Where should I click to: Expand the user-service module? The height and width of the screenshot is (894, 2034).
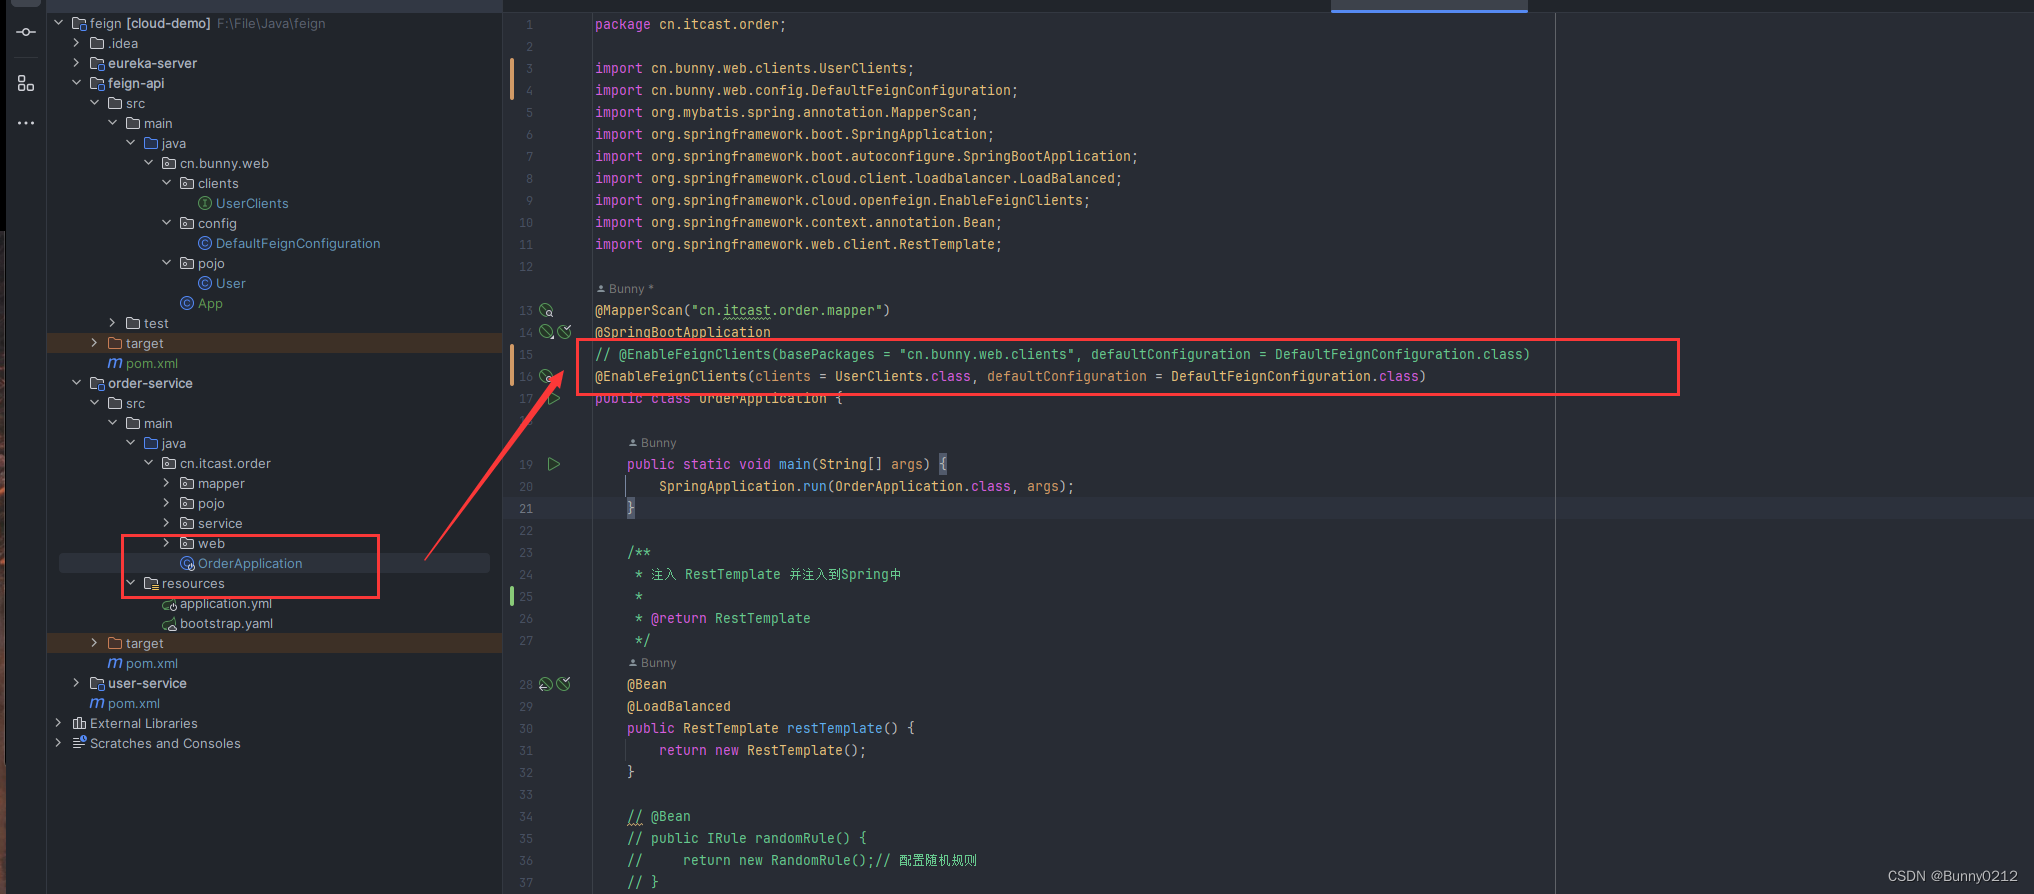coord(76,683)
